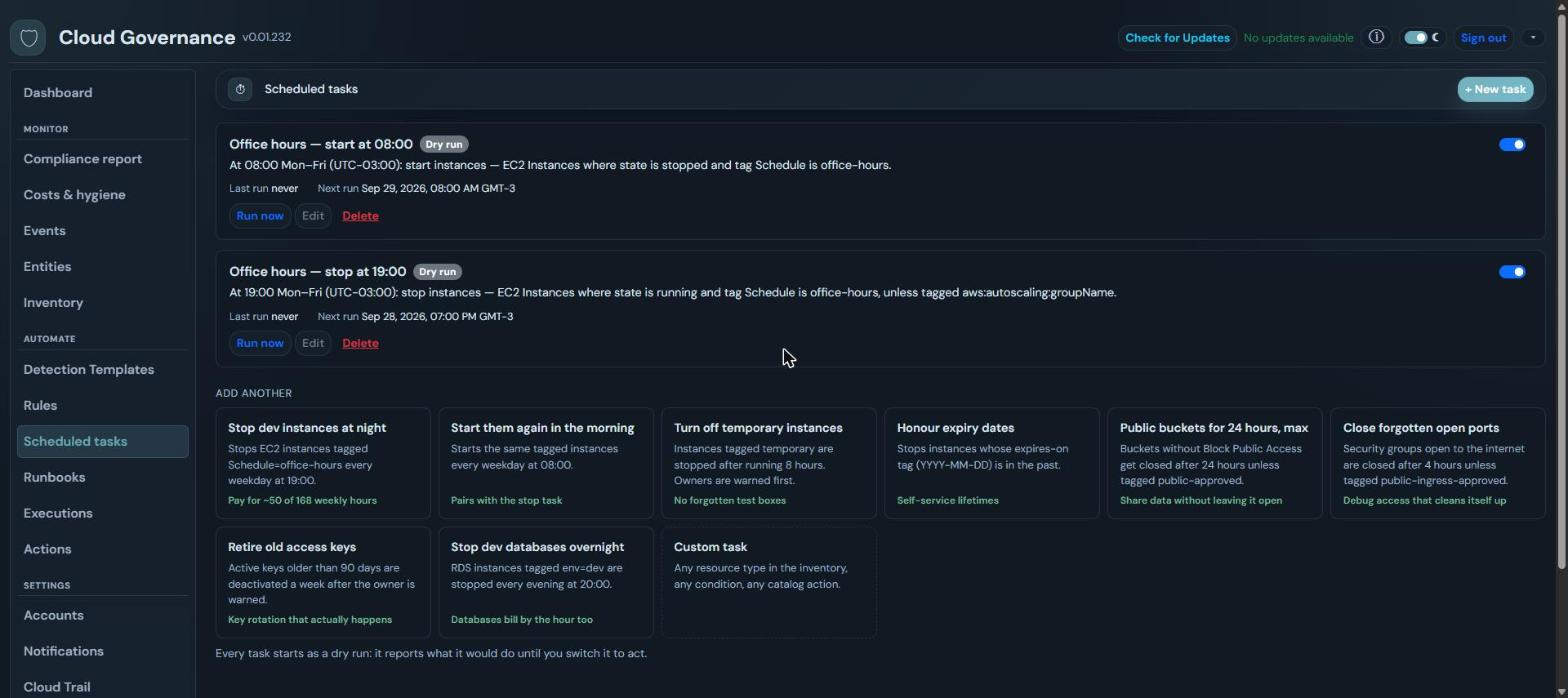The width and height of the screenshot is (1568, 698).
Task: Navigate to Events
Action: (103, 231)
